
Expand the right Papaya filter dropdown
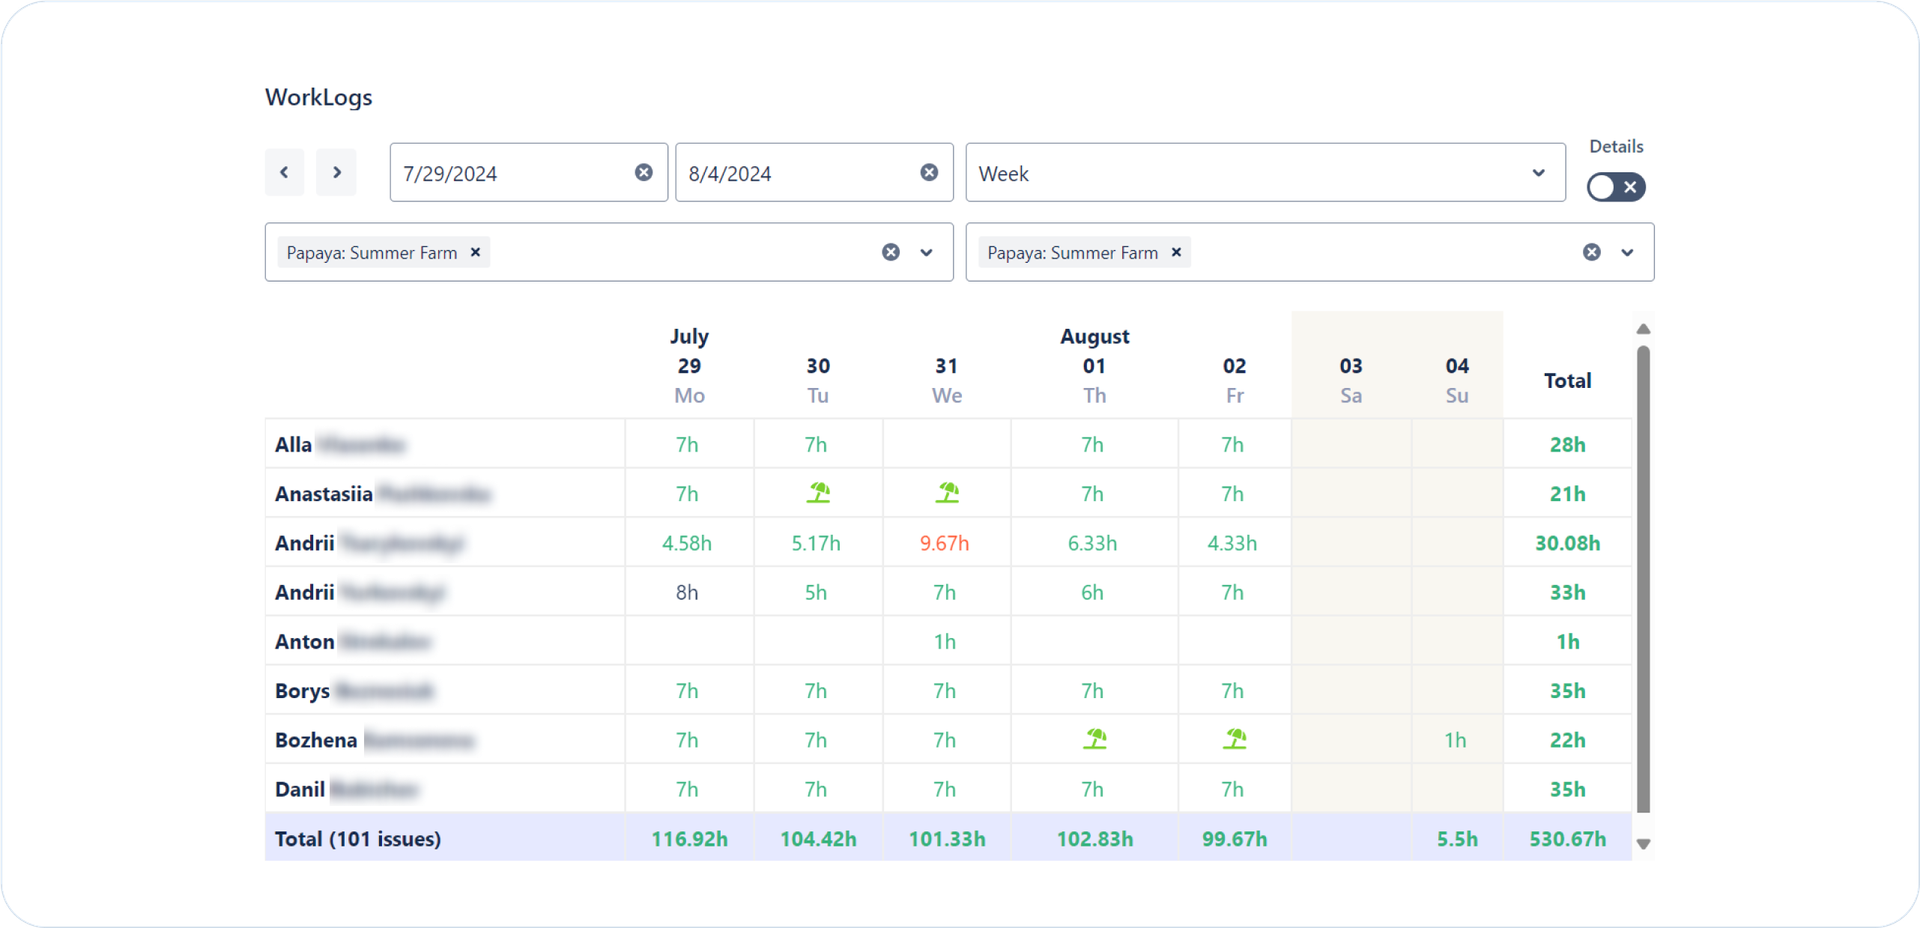coord(1628,252)
